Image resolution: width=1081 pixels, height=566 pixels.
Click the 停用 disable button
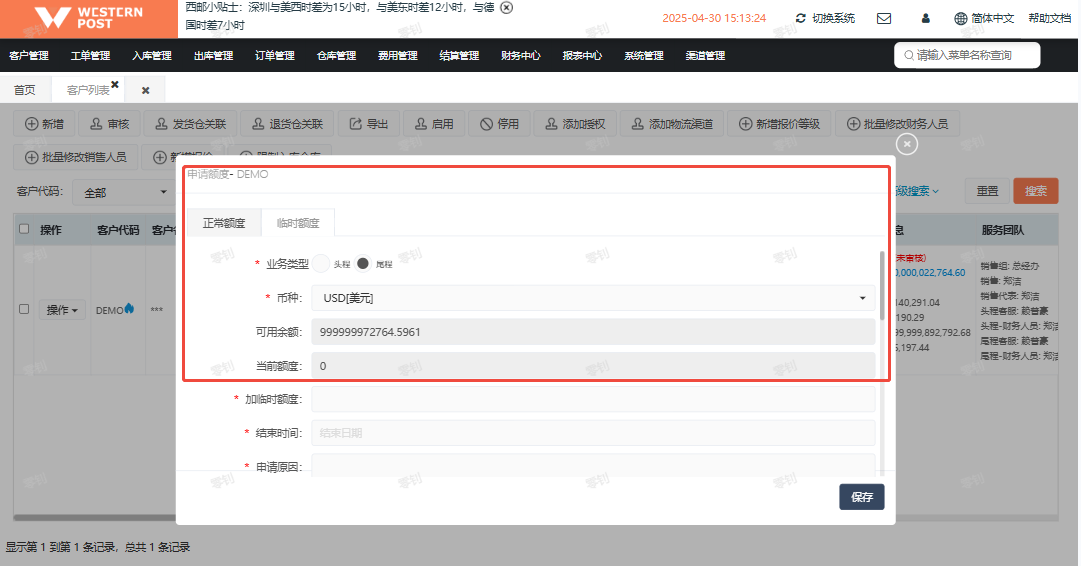[499, 124]
